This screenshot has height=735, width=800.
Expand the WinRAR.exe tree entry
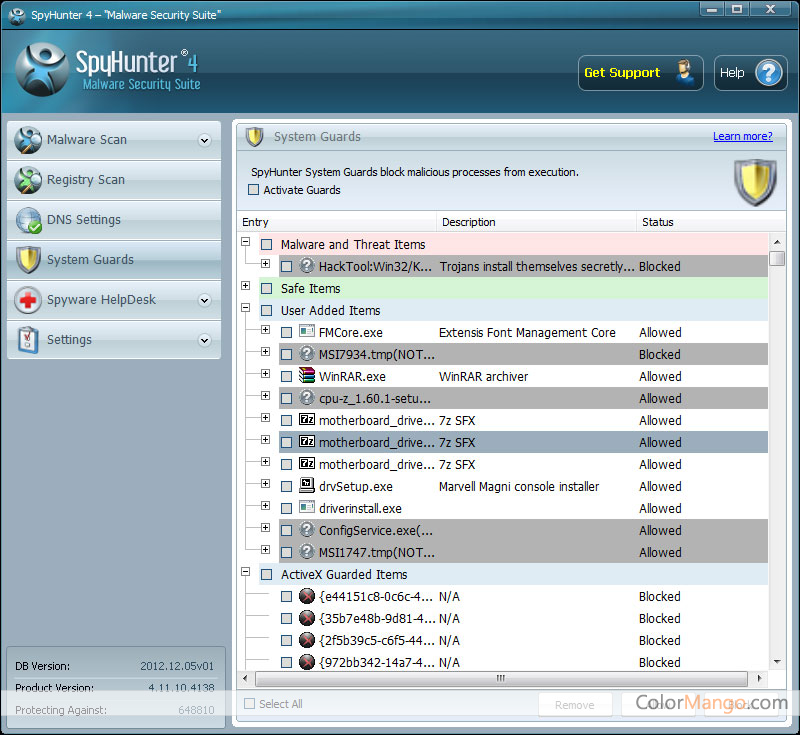pos(265,373)
